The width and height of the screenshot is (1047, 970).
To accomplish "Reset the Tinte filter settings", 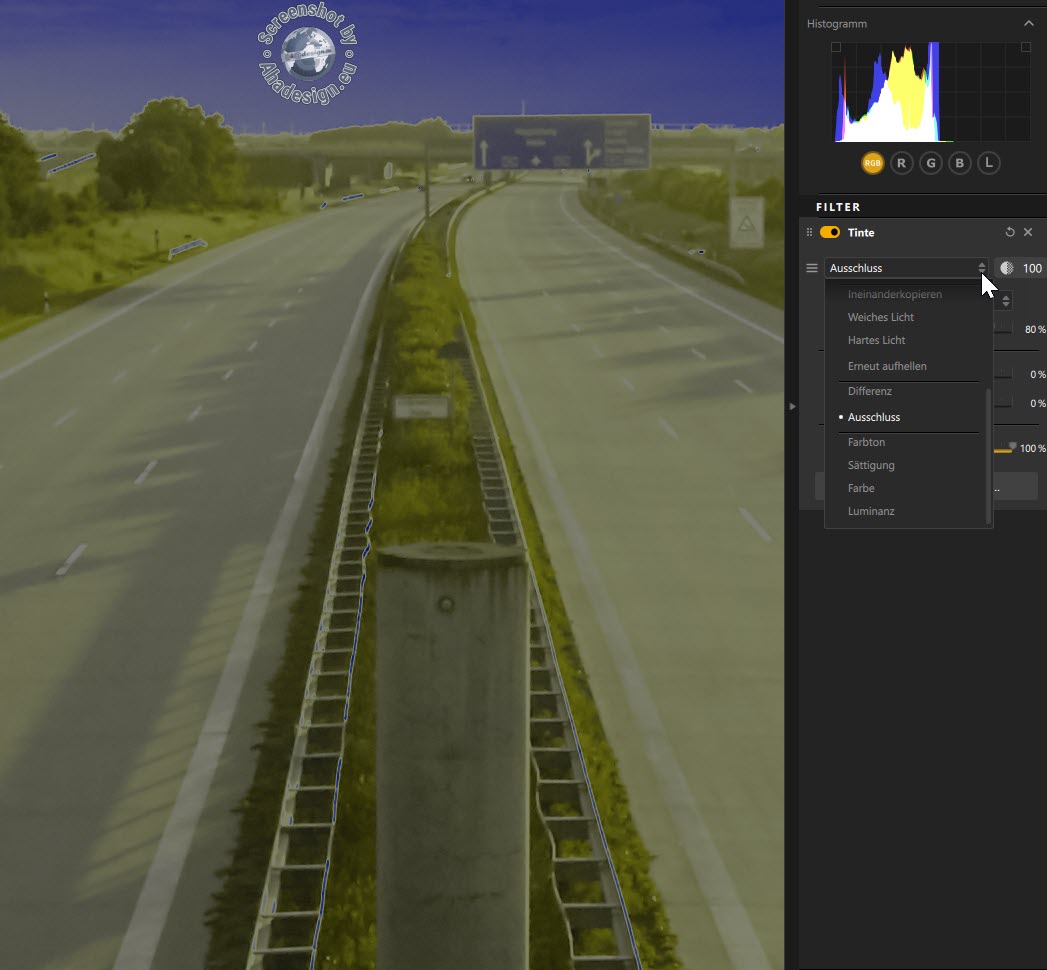I will tap(1010, 232).
